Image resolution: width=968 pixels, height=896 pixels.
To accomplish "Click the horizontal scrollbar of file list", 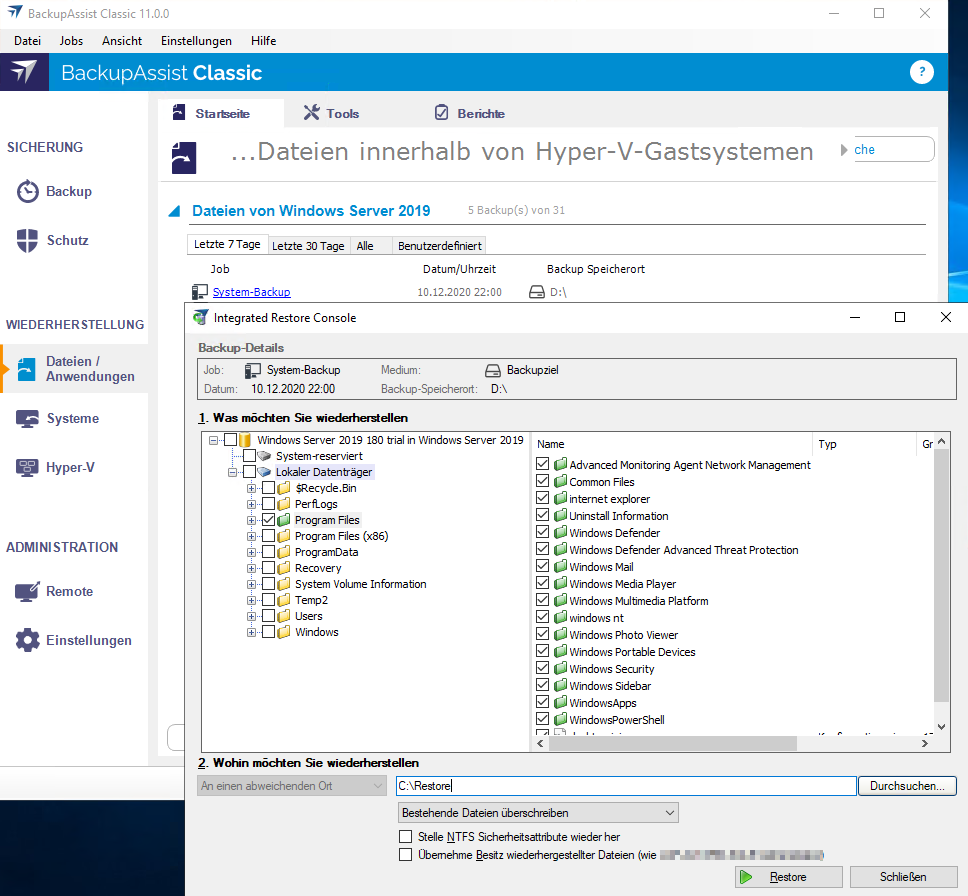I will tap(670, 744).
